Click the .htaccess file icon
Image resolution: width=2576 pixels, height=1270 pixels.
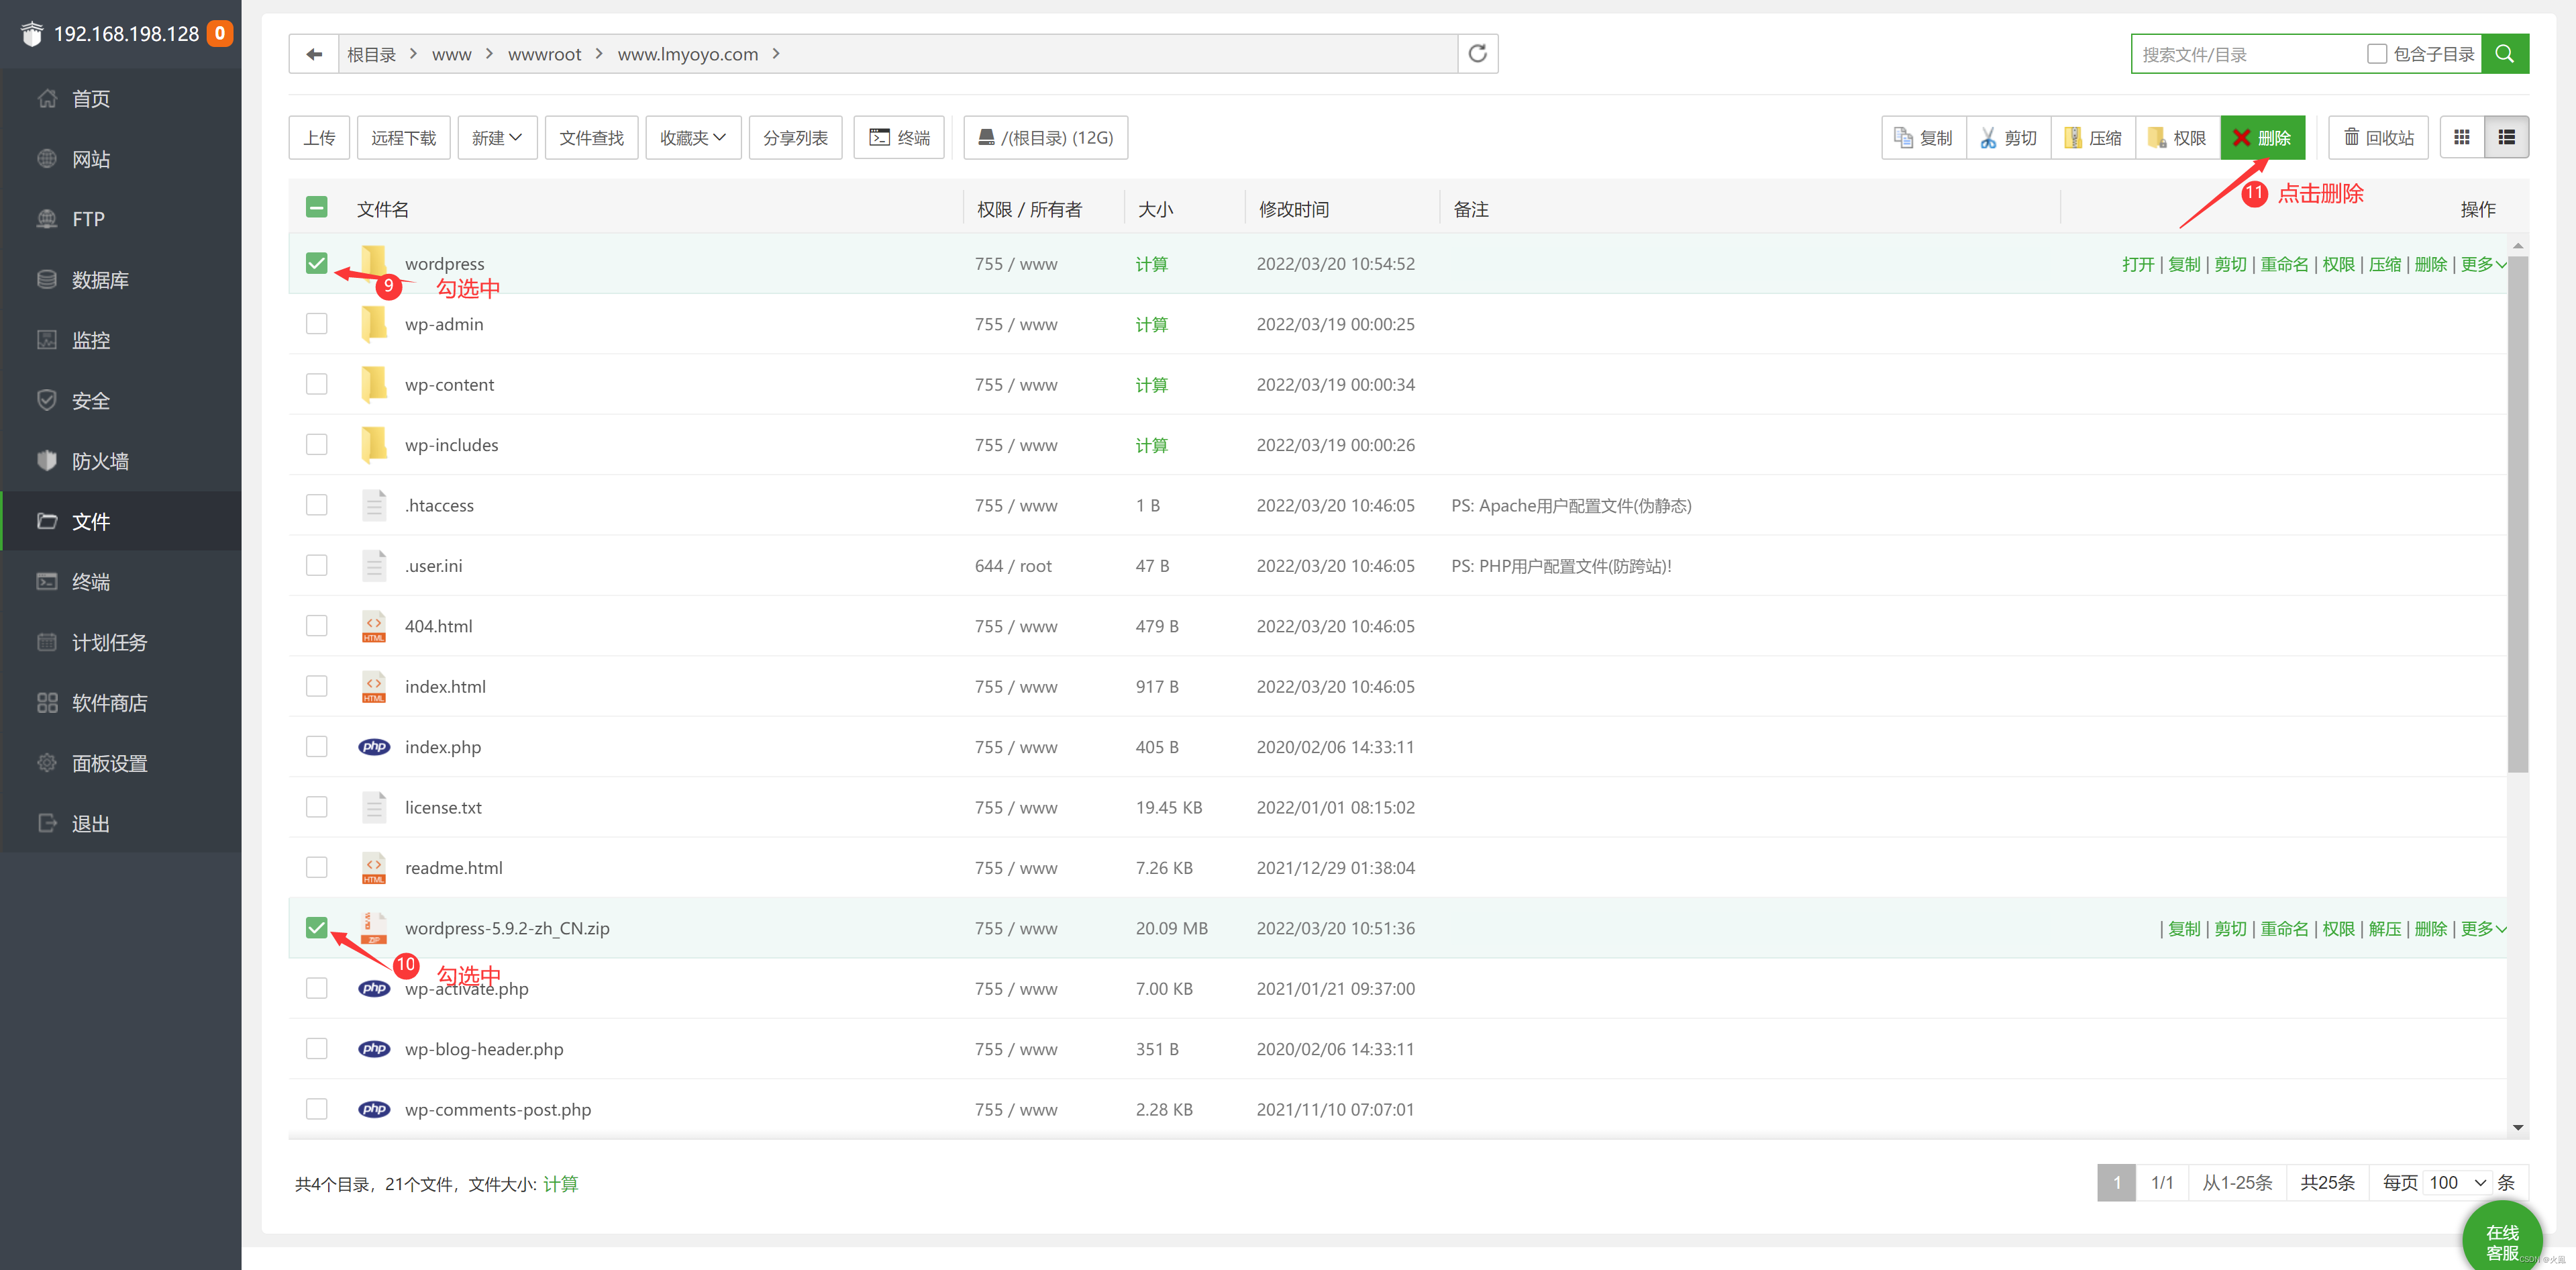(374, 505)
